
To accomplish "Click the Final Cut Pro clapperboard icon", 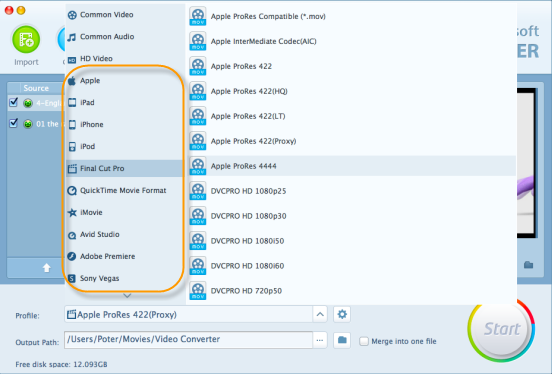I will [x=72, y=169].
